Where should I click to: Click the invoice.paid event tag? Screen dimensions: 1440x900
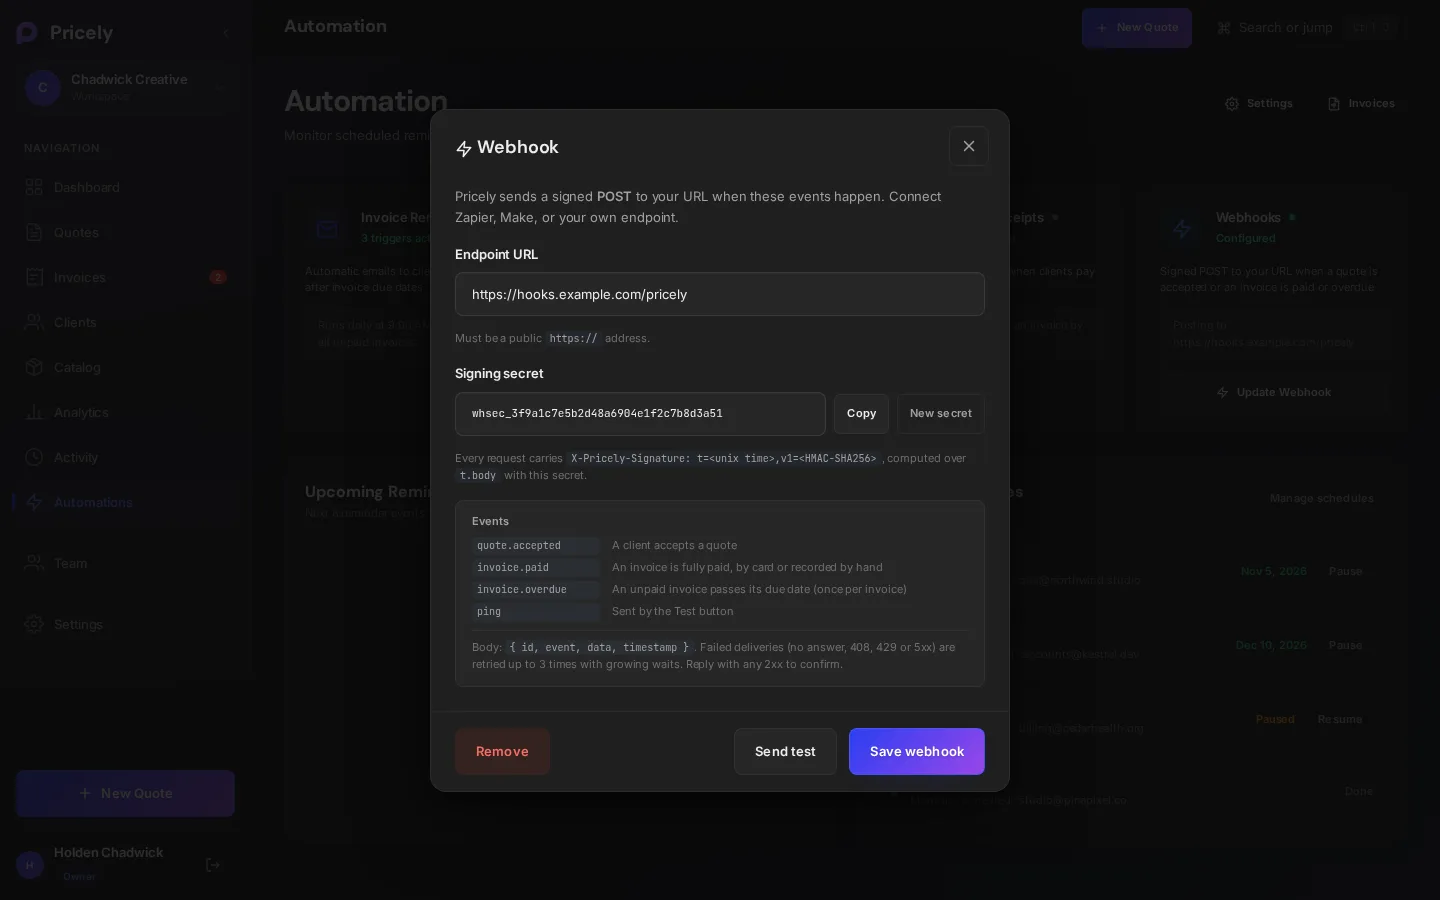pos(536,568)
